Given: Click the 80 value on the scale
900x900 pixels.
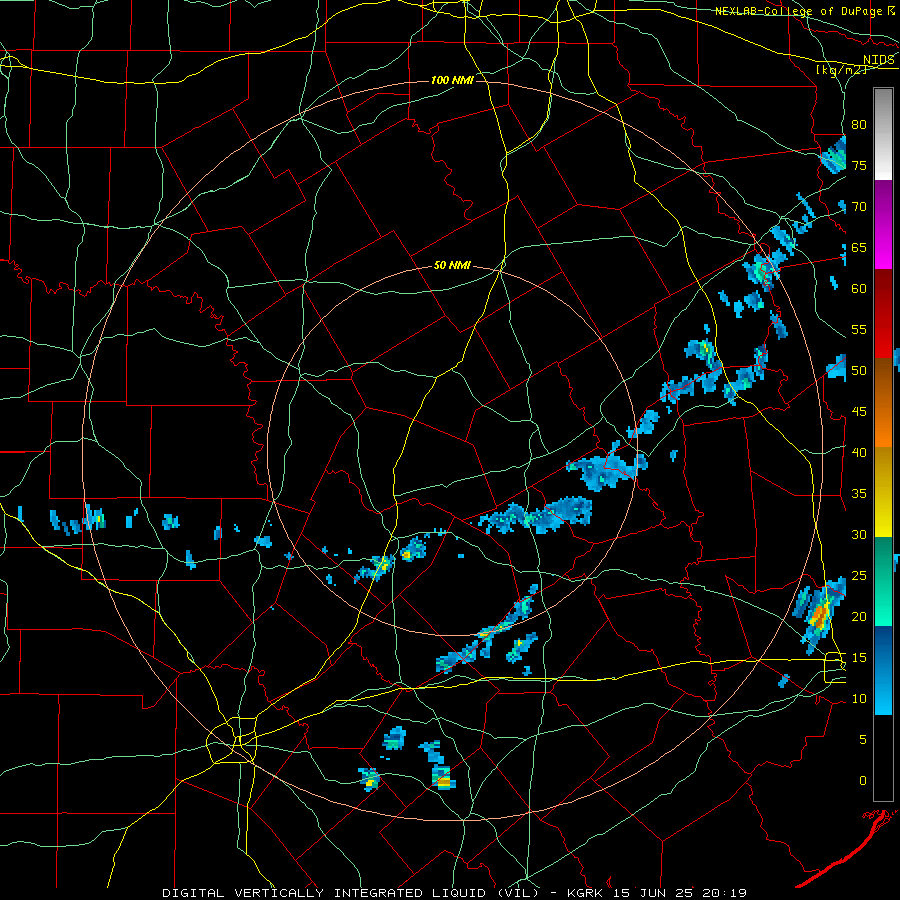Looking at the screenshot, I should click(x=859, y=125).
